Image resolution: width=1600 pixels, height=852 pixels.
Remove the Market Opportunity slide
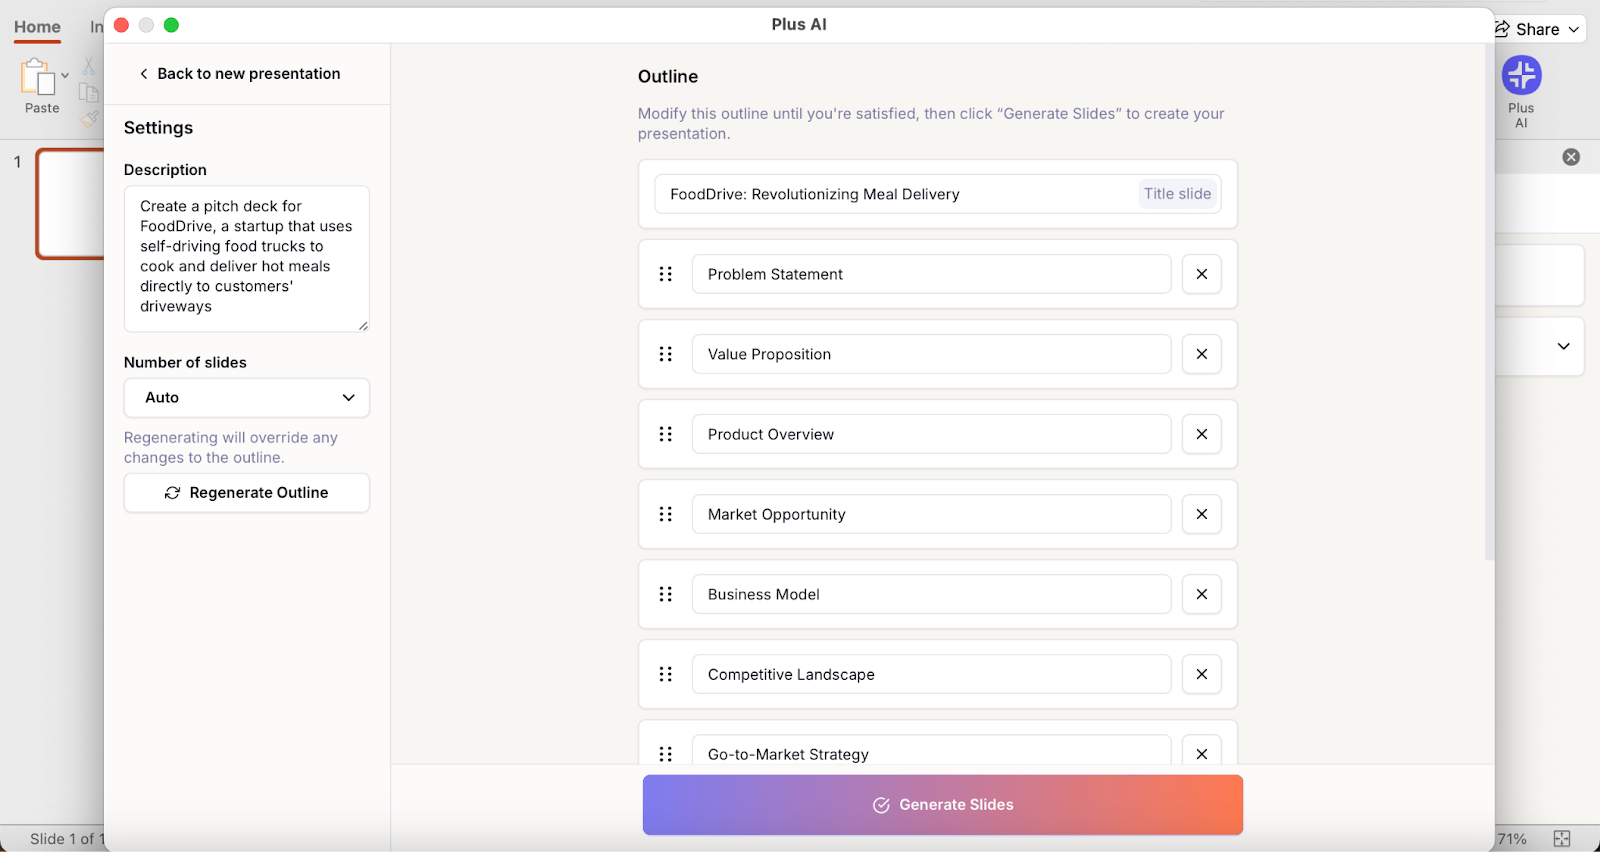pyautogui.click(x=1201, y=514)
